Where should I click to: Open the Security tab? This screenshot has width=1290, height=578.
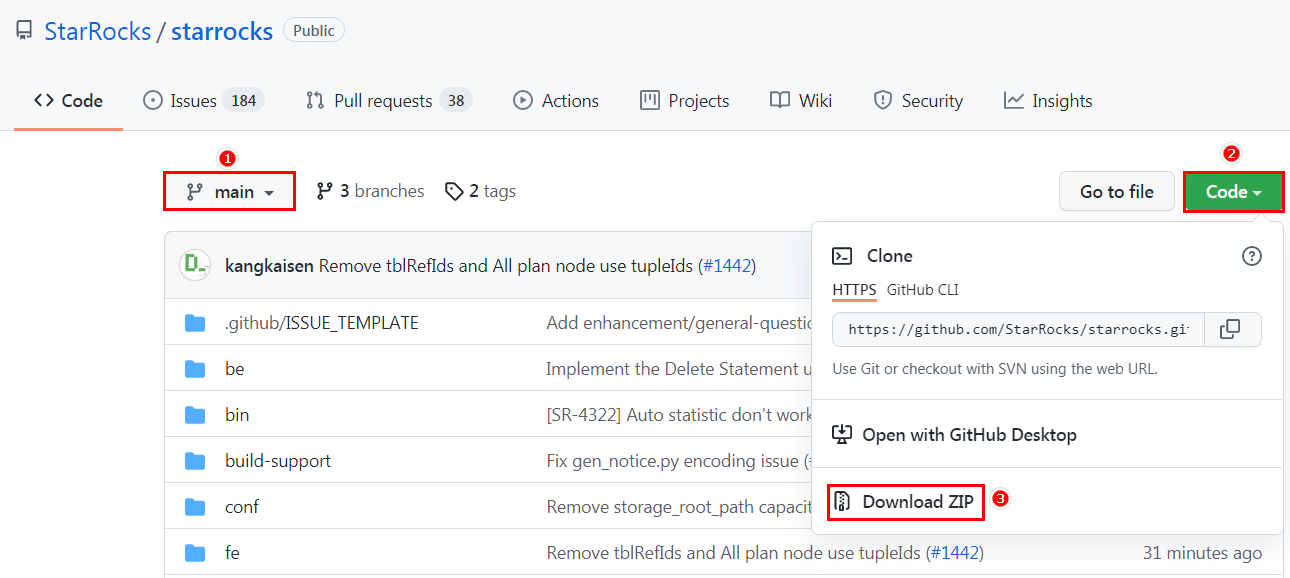click(x=918, y=100)
